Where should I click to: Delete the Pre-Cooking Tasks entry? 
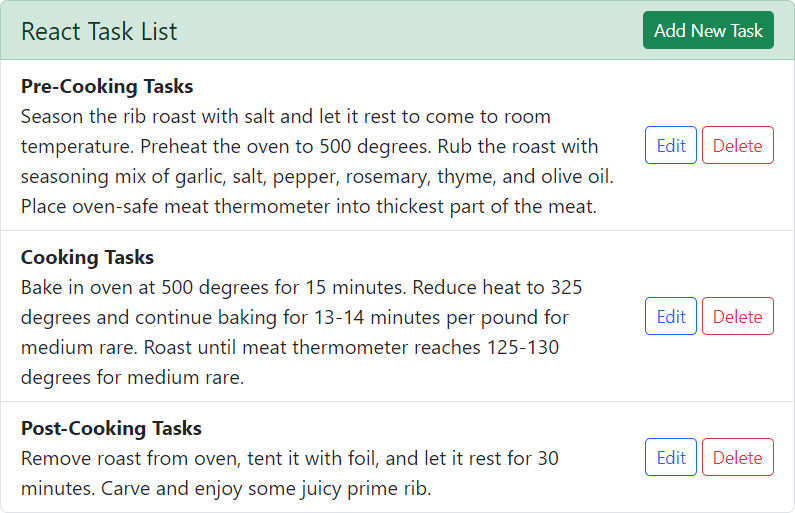tap(738, 146)
